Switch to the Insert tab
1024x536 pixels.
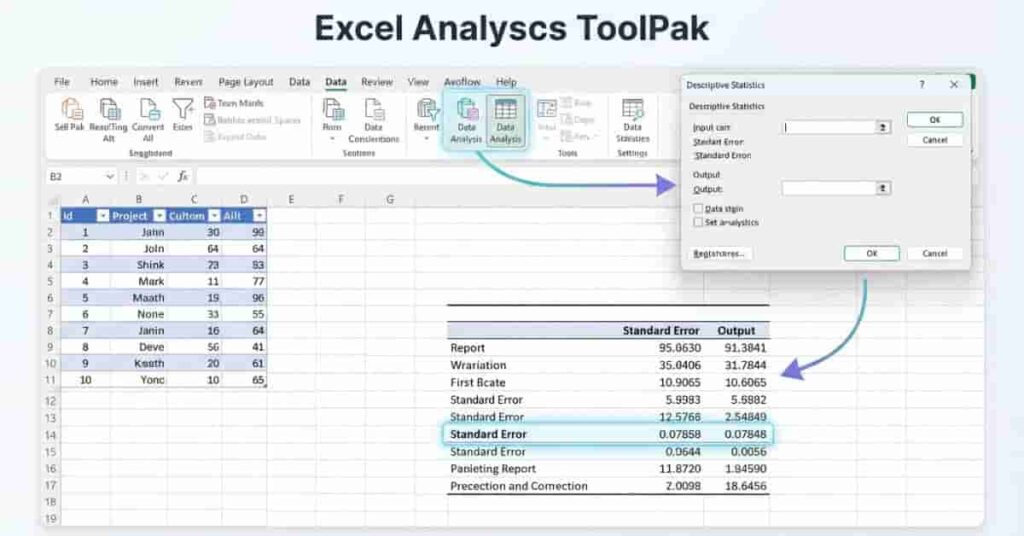[146, 82]
